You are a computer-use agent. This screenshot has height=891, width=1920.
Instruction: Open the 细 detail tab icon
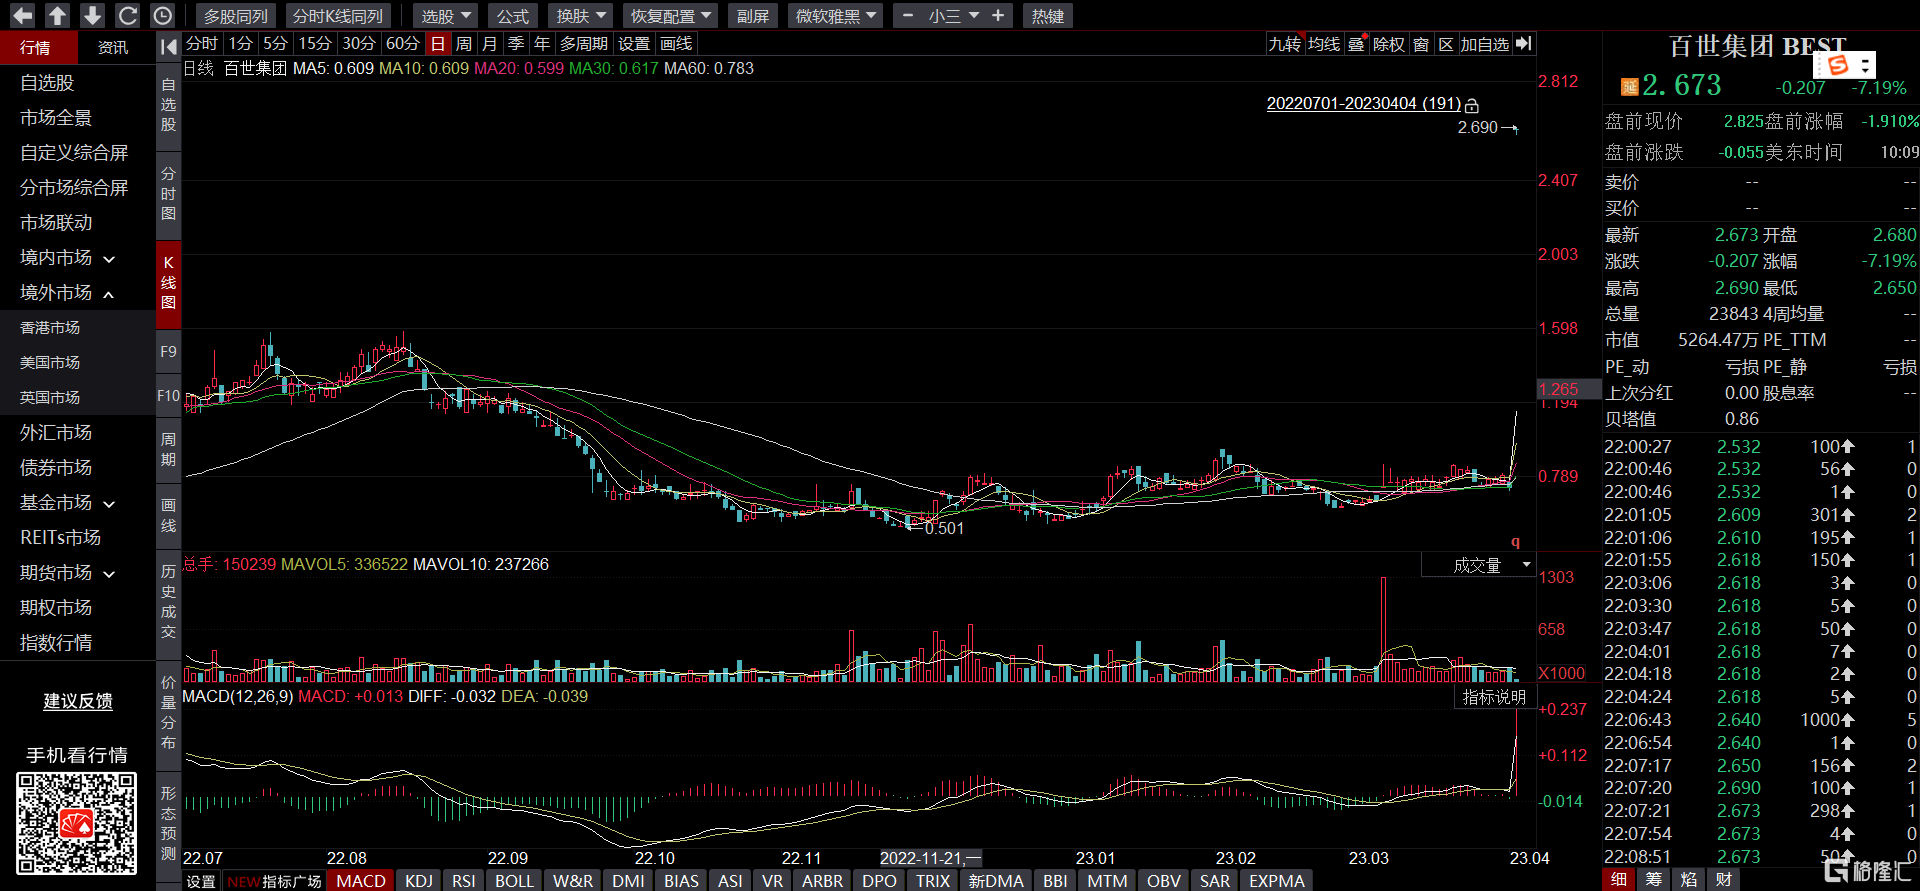point(1619,879)
